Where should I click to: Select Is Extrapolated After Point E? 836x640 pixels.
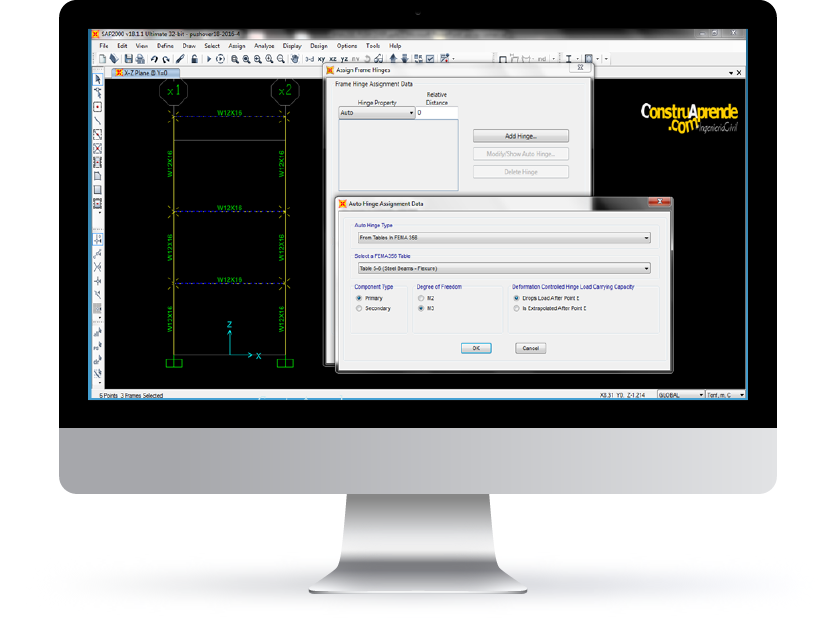click(516, 308)
